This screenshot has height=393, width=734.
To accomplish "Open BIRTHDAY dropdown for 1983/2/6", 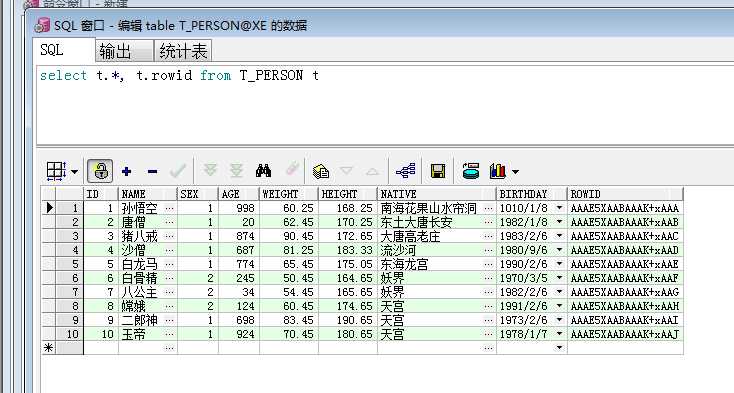I will point(559,236).
